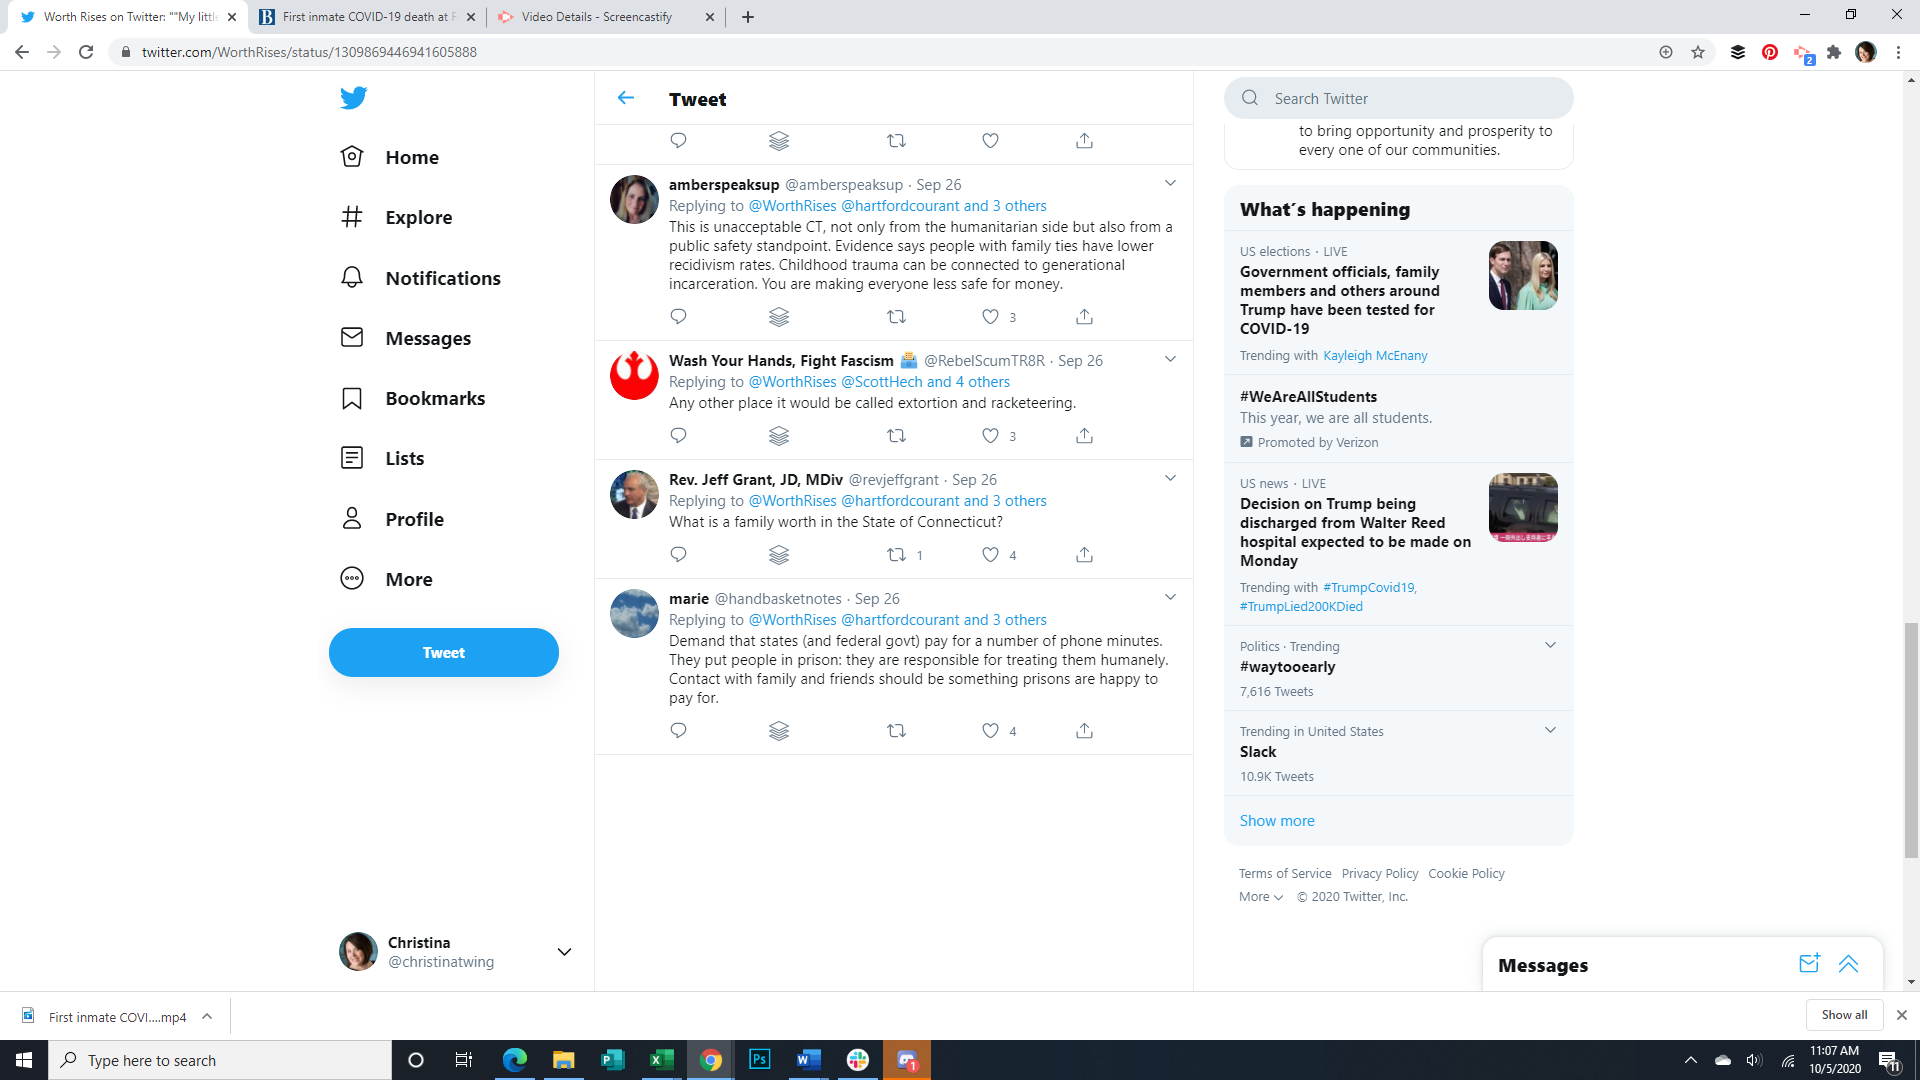The width and height of the screenshot is (1920, 1080).
Task: Click Show more under What's happening
Action: (x=1277, y=821)
